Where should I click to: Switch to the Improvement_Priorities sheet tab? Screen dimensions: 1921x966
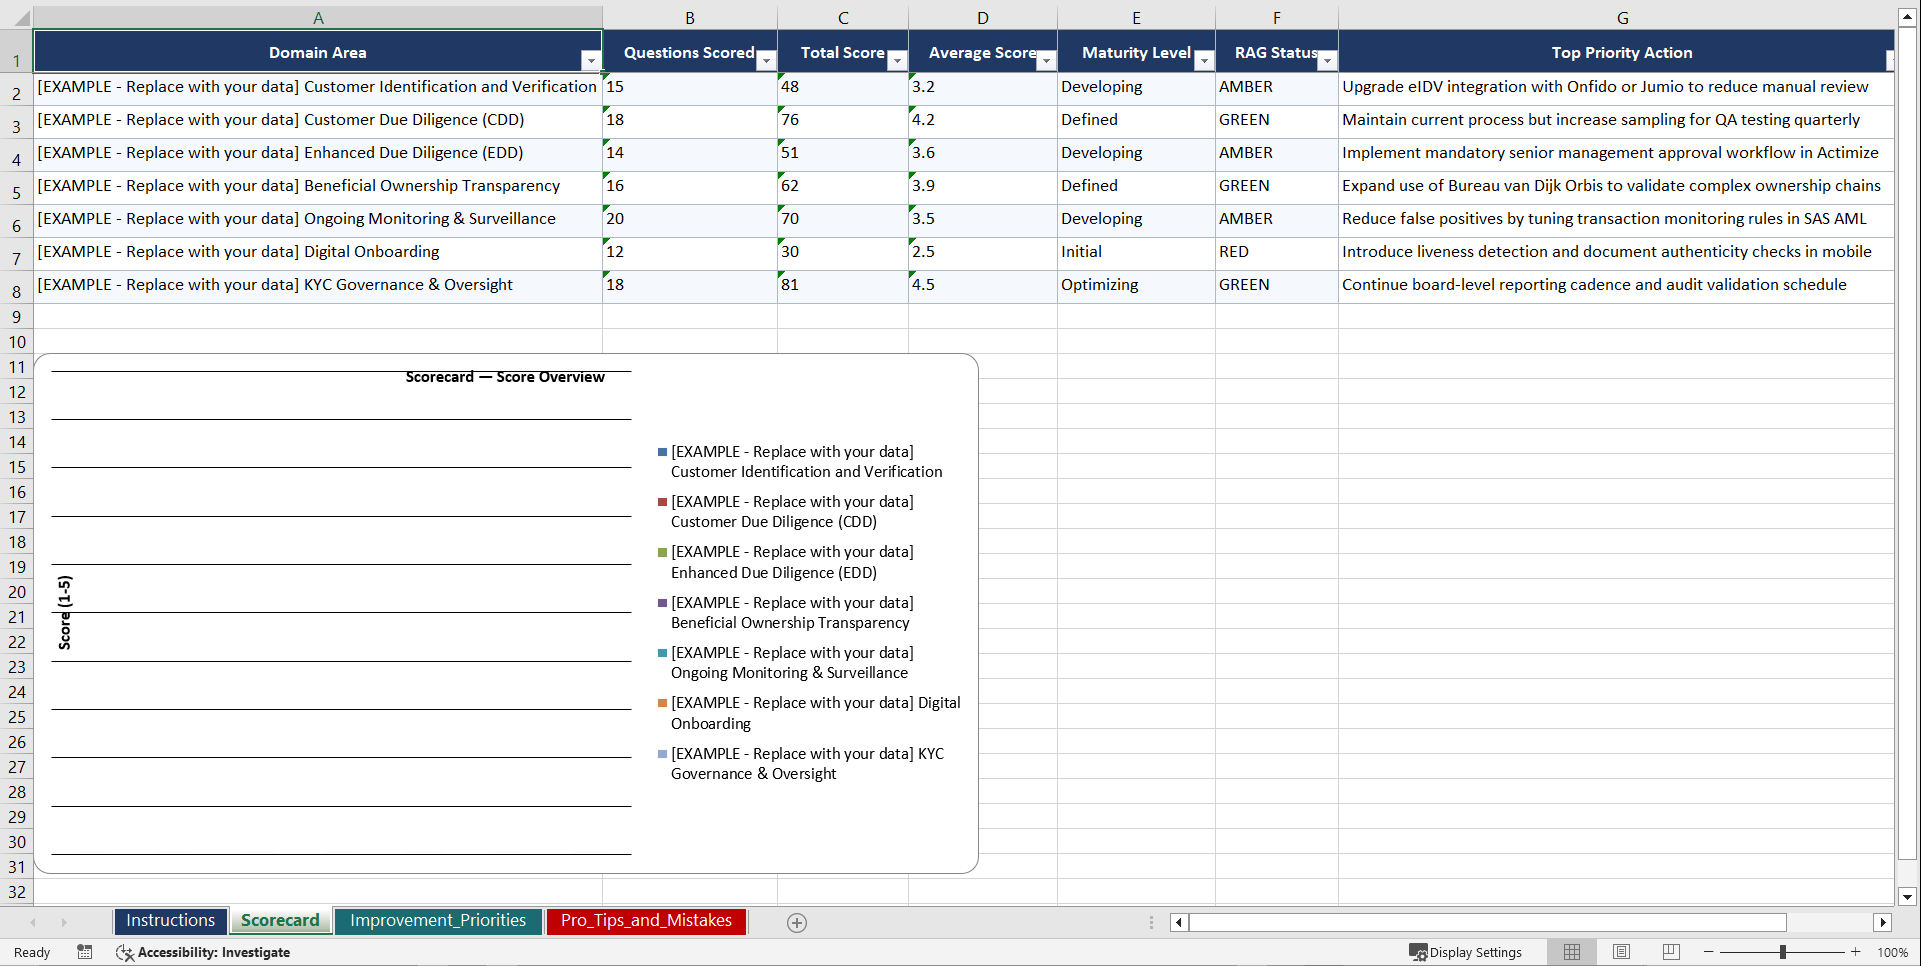coord(438,920)
